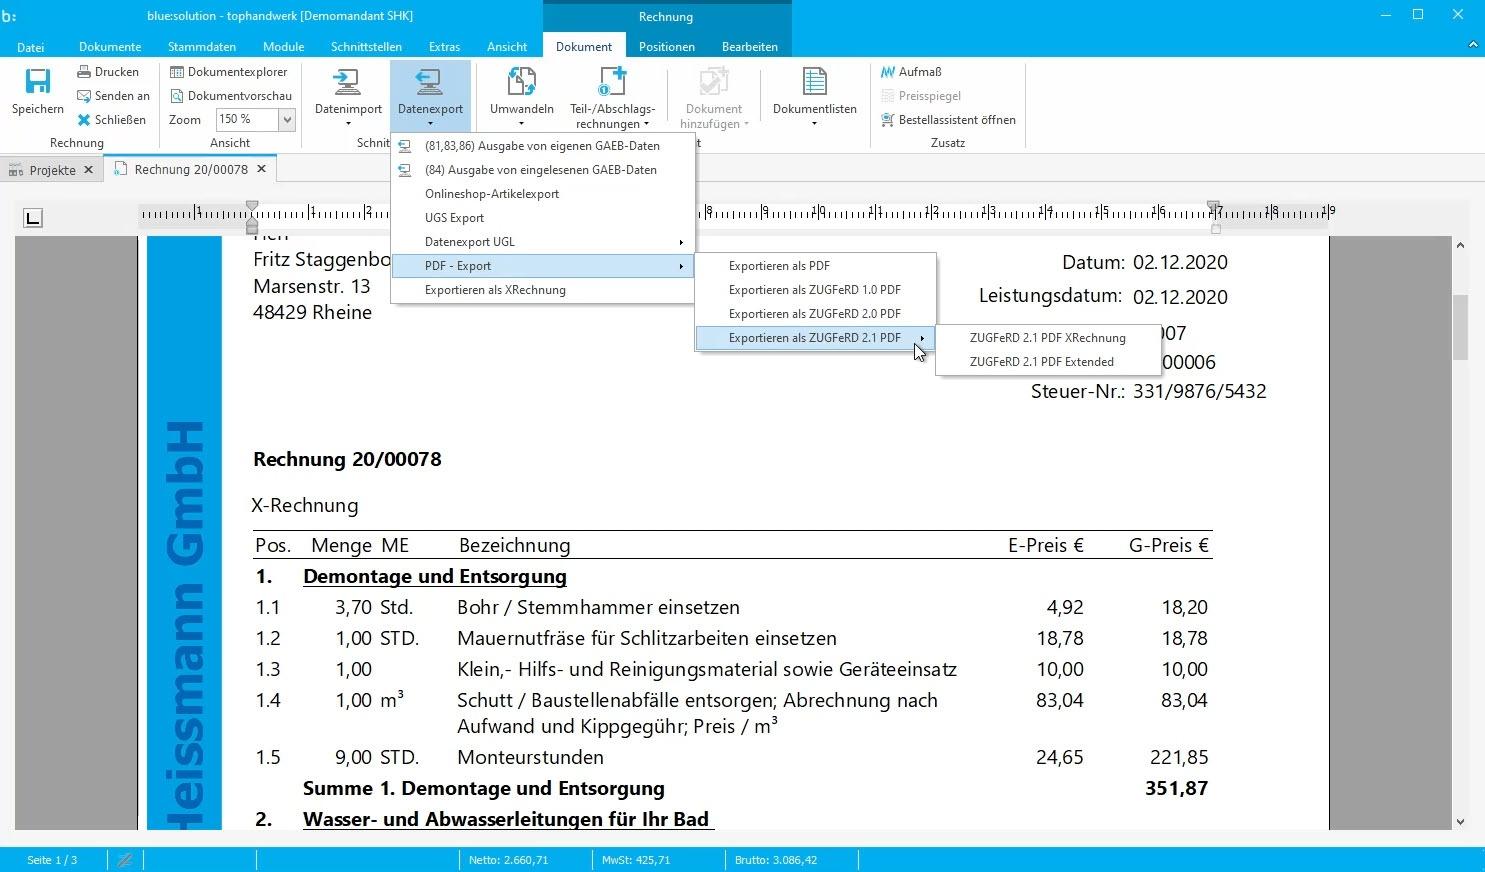Switch to the Positionen tab
The image size is (1485, 872).
667,47
